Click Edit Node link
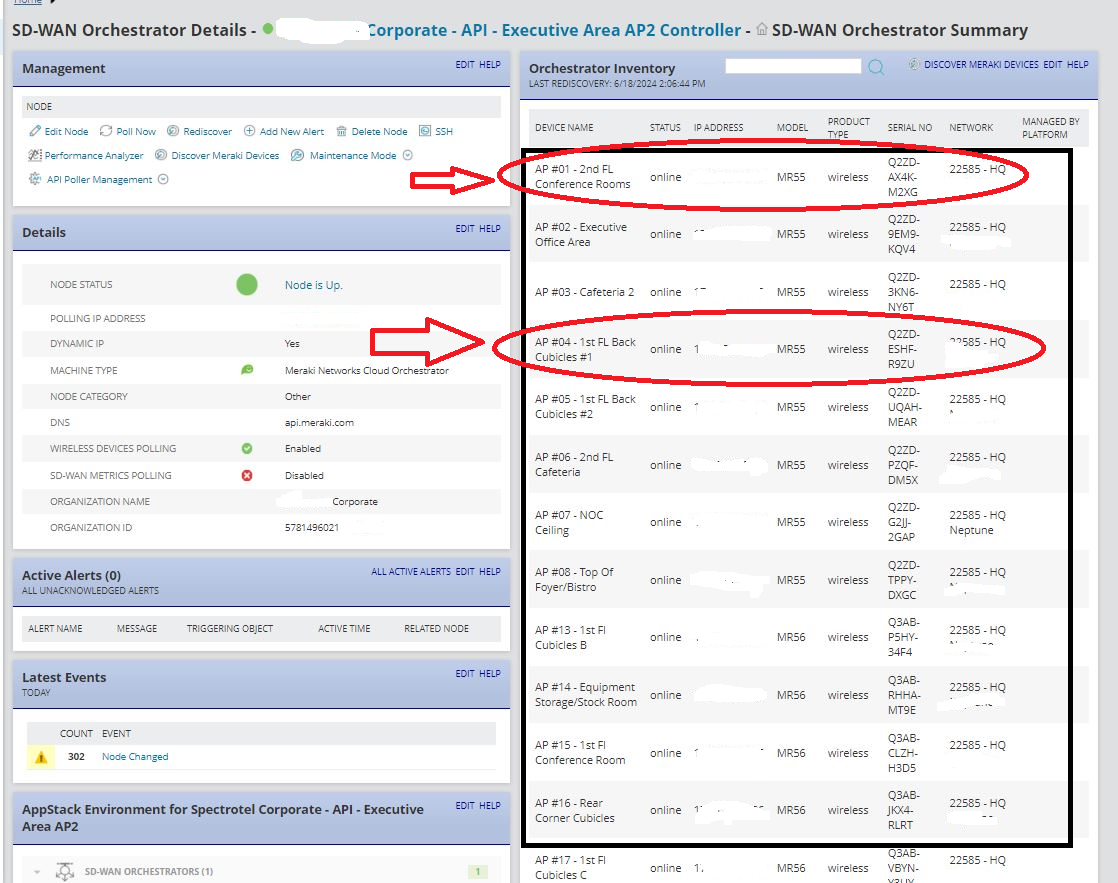The height and width of the screenshot is (883, 1118). (66, 132)
